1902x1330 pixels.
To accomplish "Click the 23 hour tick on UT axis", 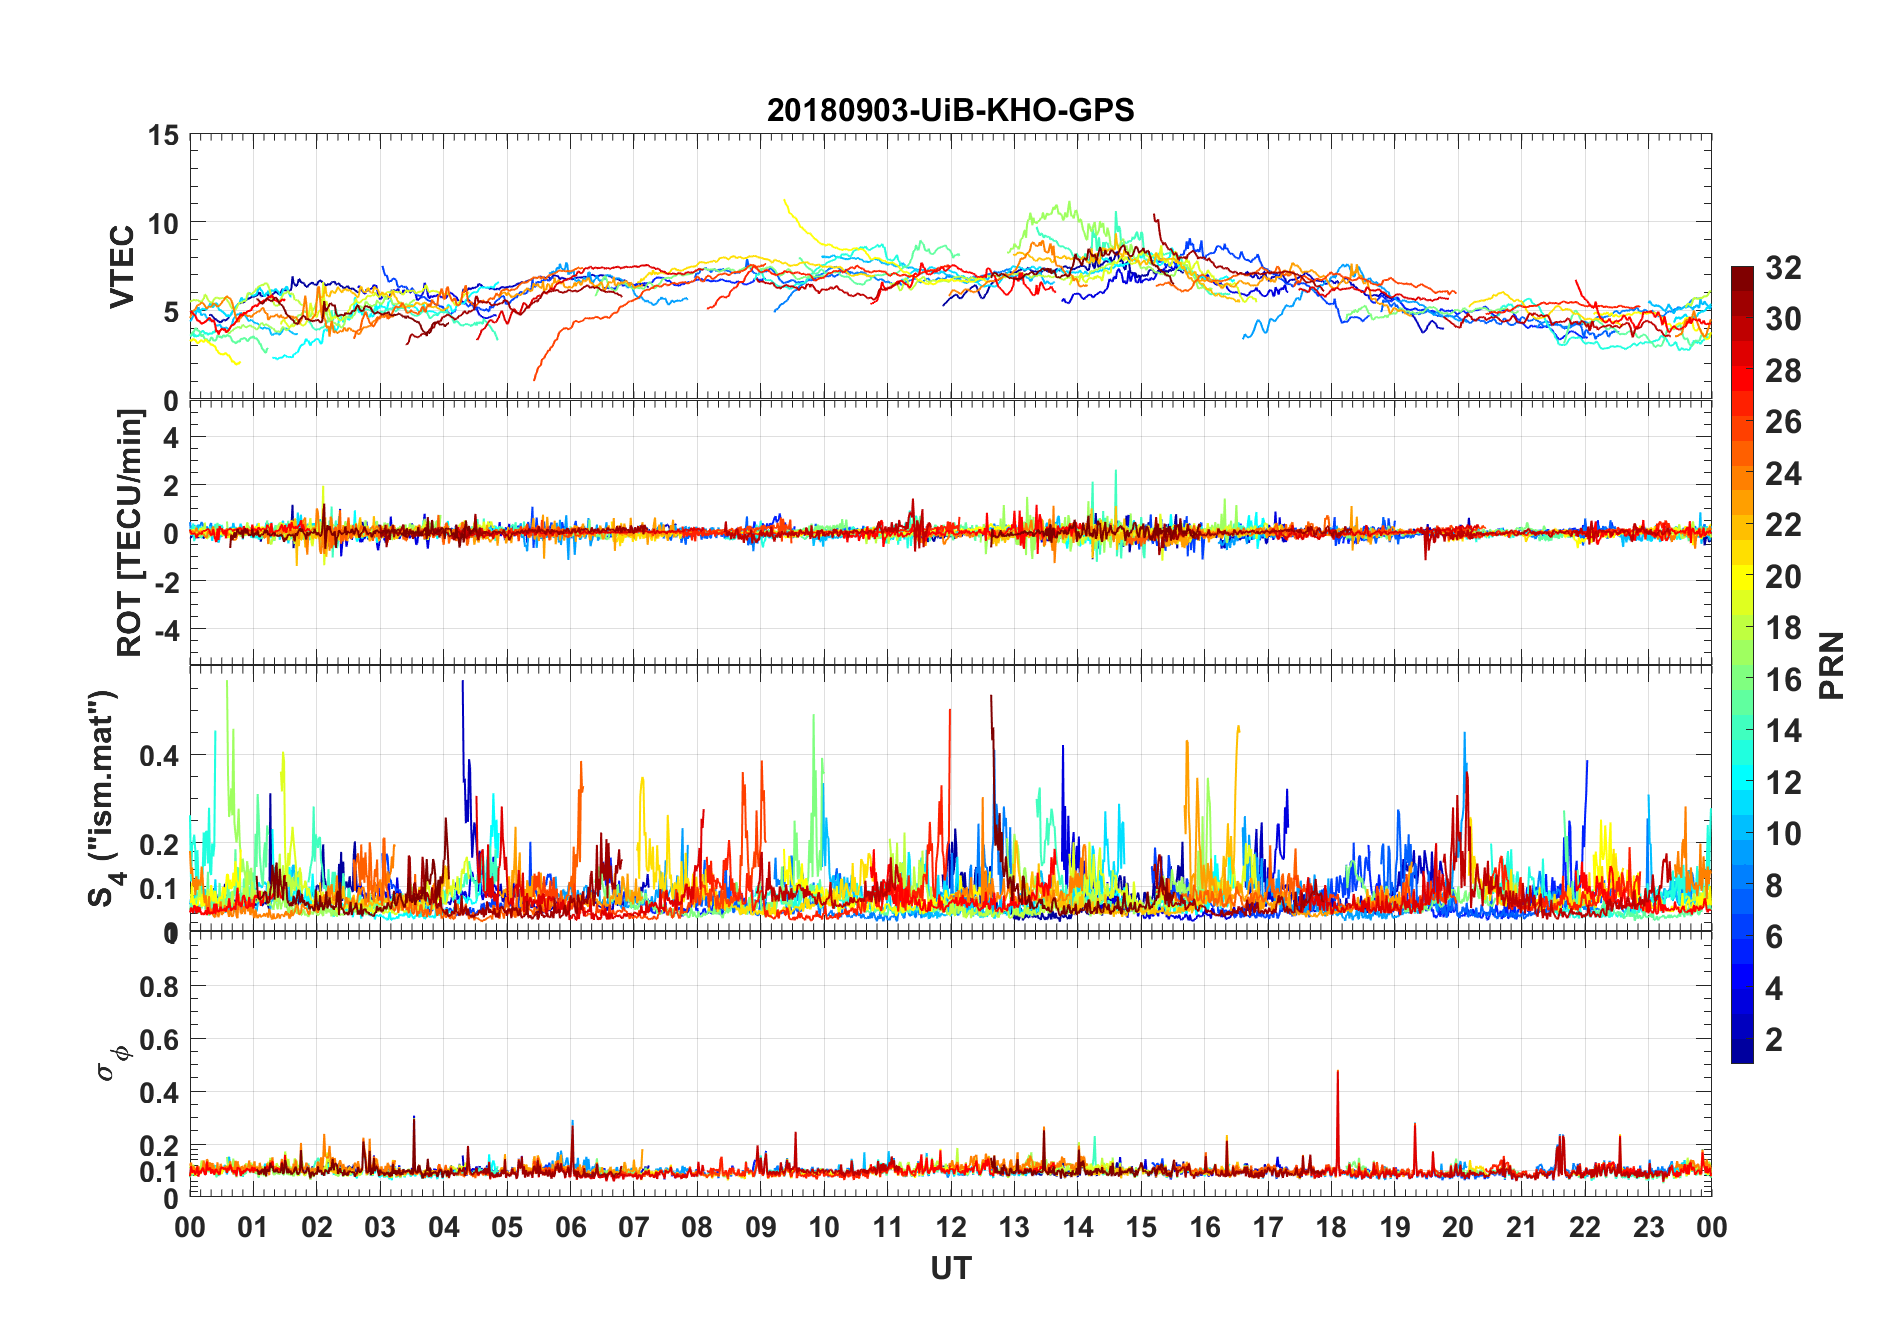I will 1648,1227.
